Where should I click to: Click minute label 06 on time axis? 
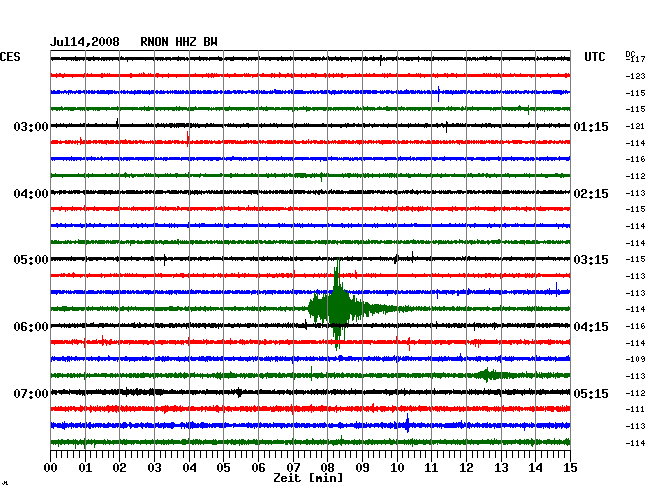point(258,467)
